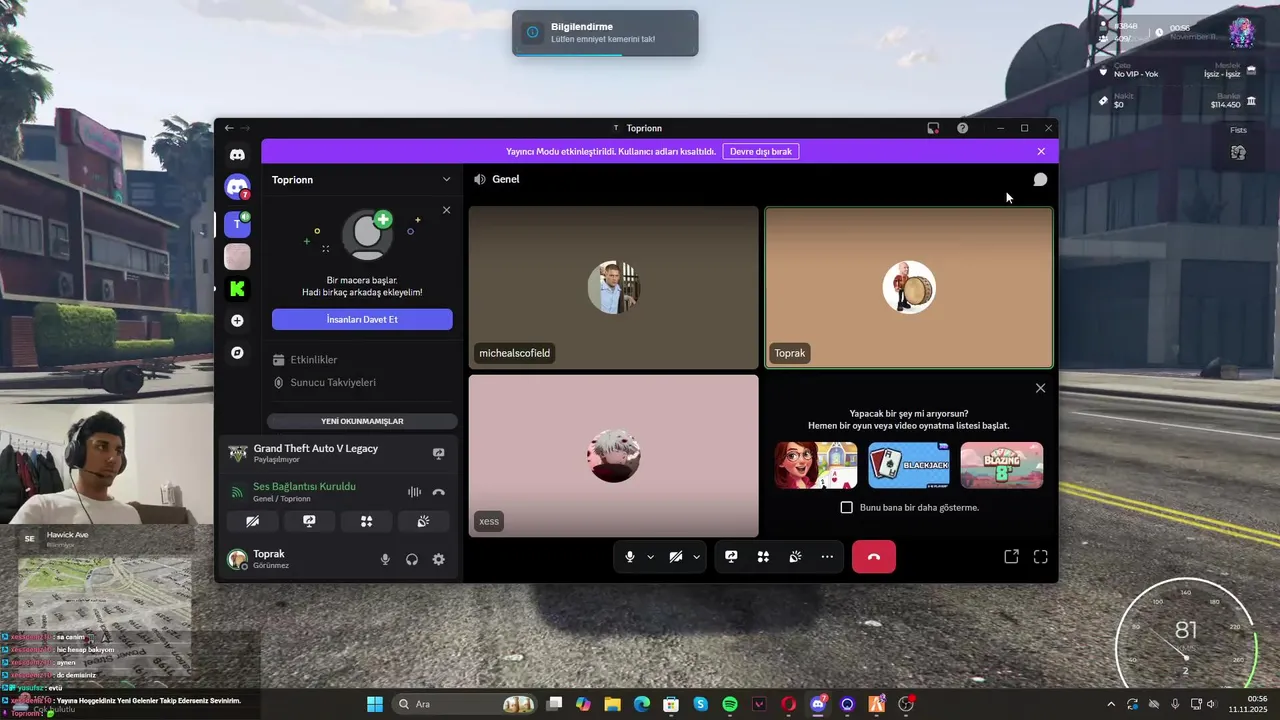Click the Windows taskbar search box

(x=465, y=704)
